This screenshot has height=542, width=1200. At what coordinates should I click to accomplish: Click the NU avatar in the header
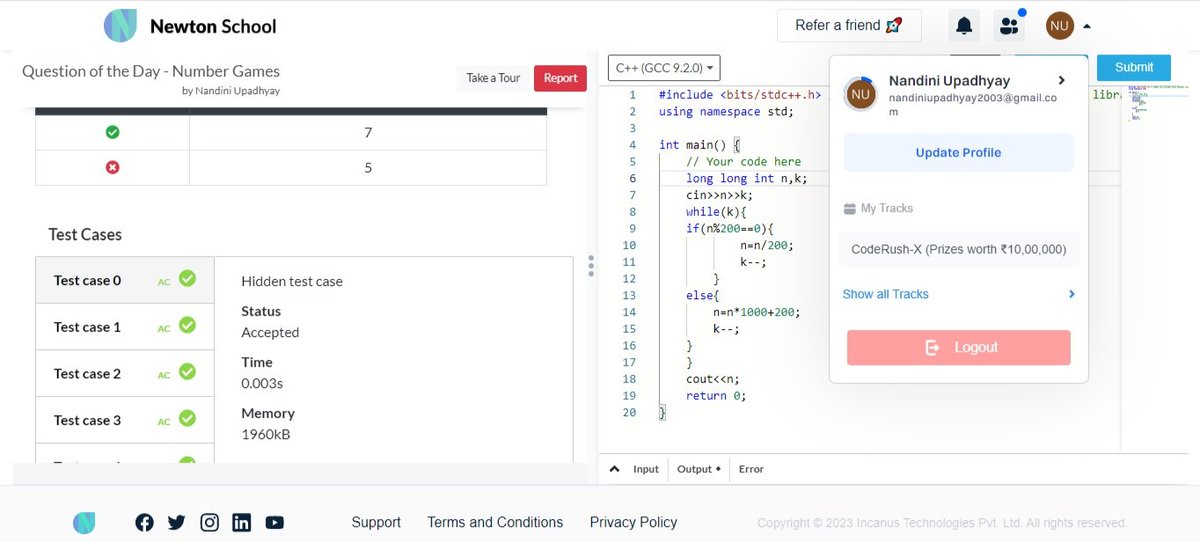click(x=1060, y=26)
